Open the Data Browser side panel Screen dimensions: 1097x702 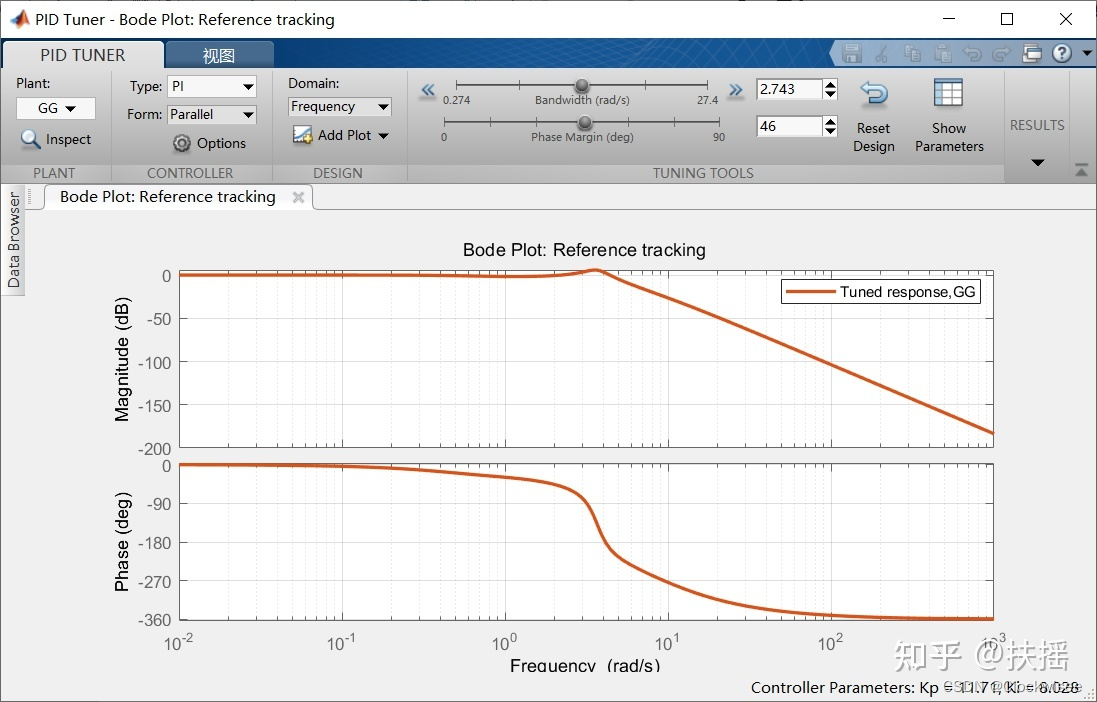(13, 240)
